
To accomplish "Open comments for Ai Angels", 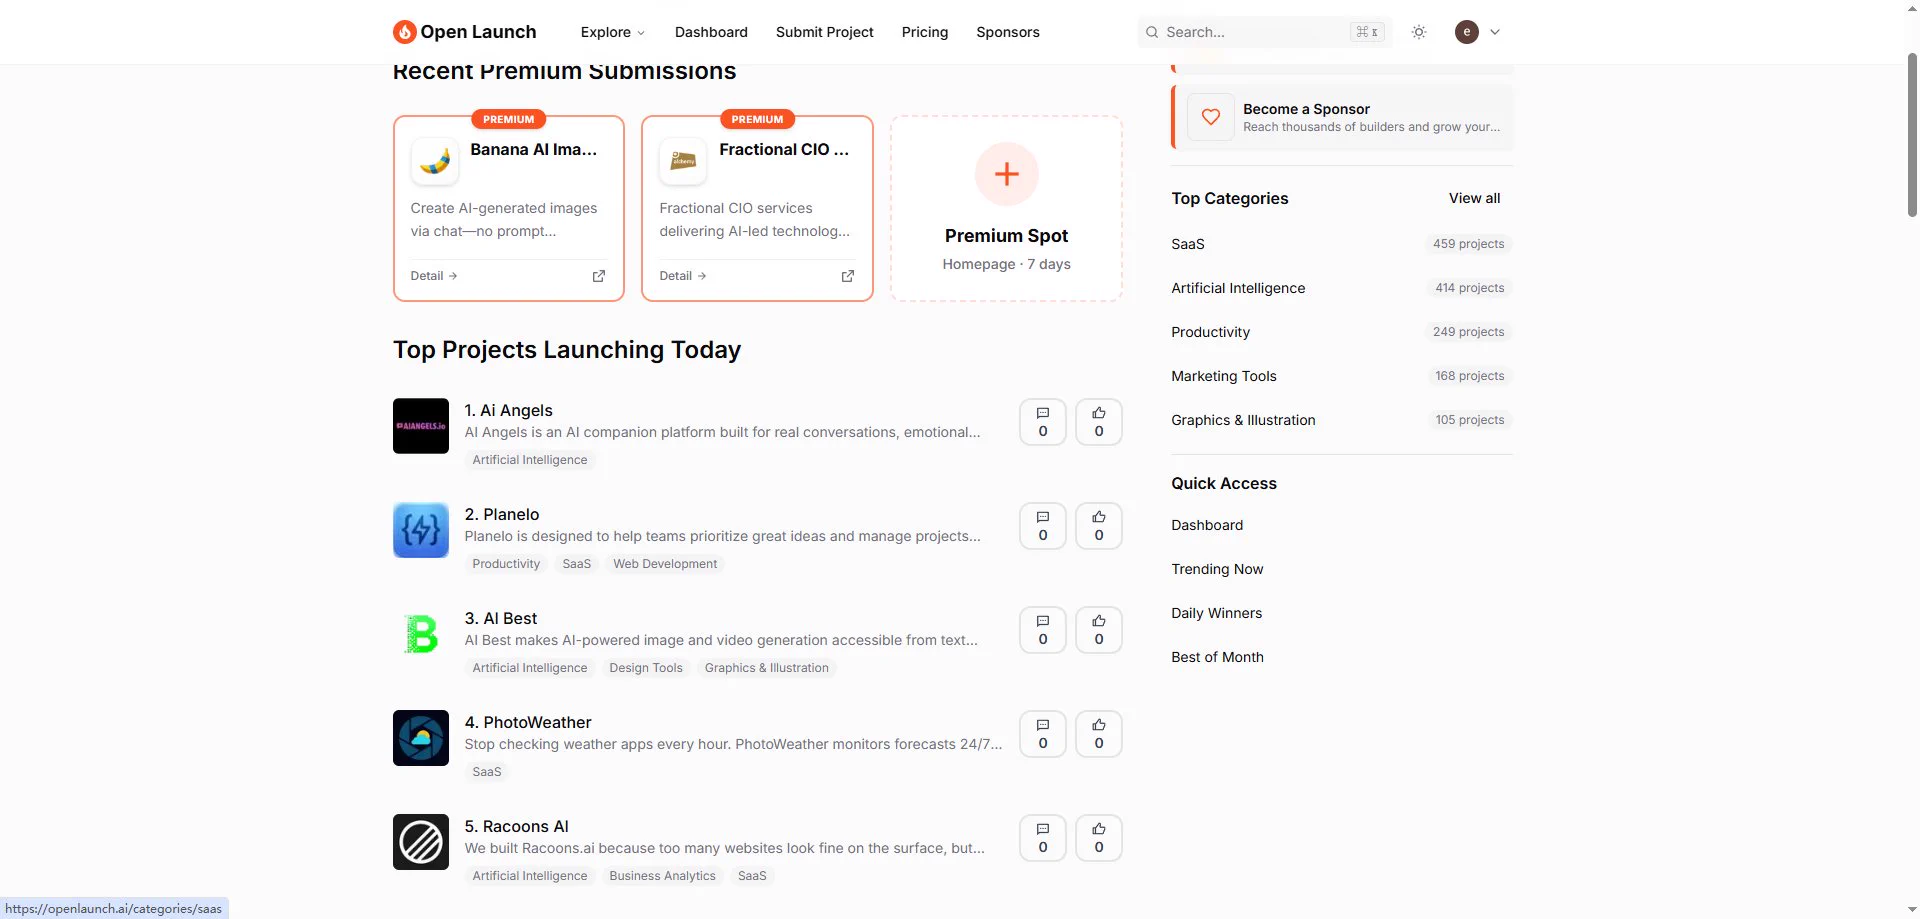I will 1042,422.
